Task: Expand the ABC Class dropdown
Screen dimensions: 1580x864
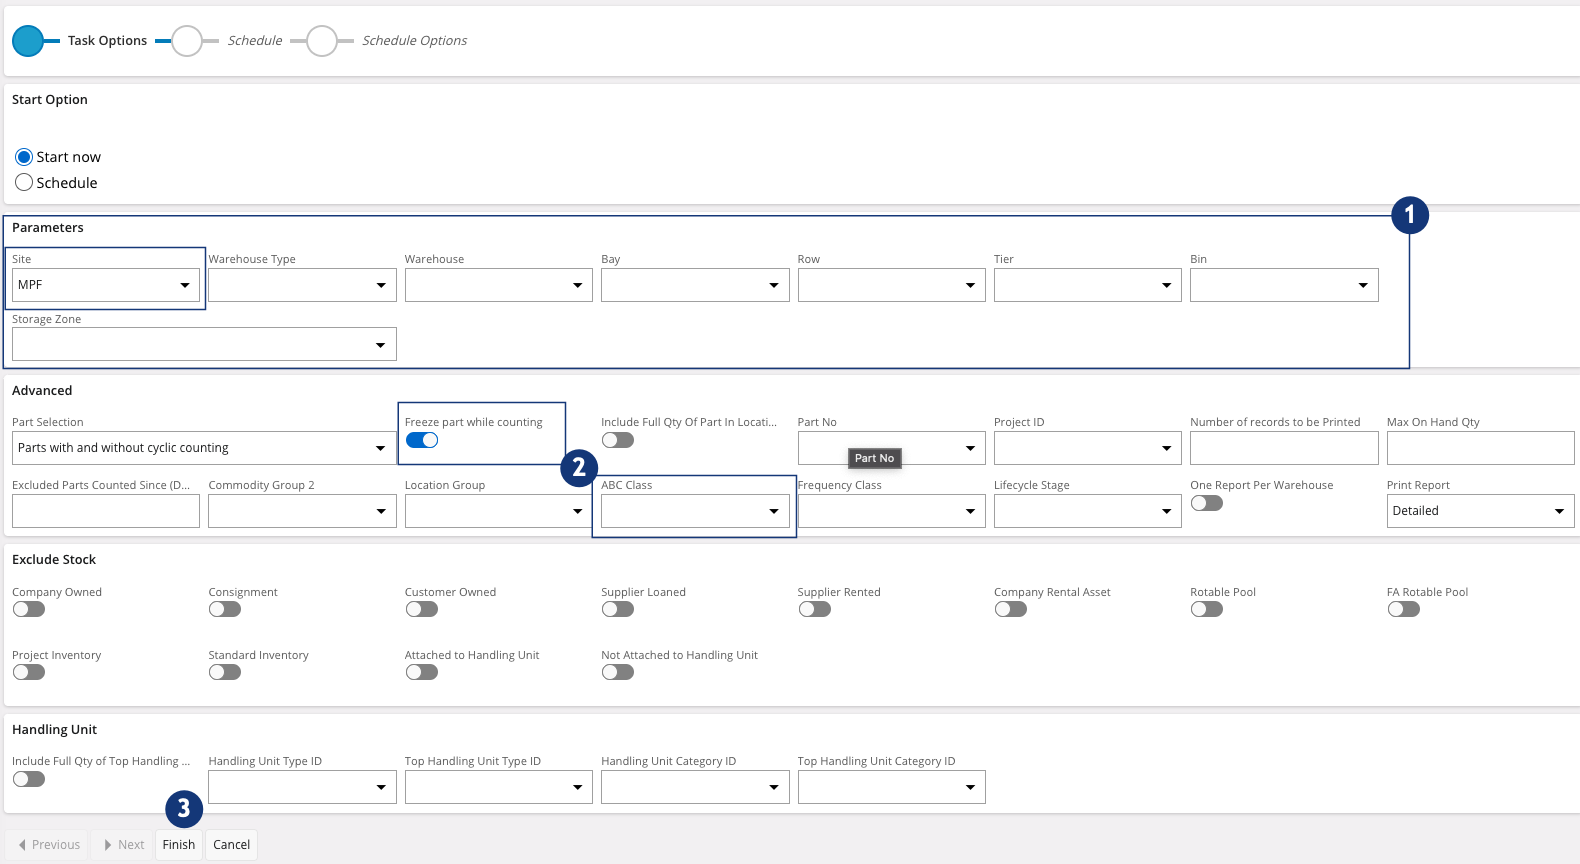Action: click(694, 511)
